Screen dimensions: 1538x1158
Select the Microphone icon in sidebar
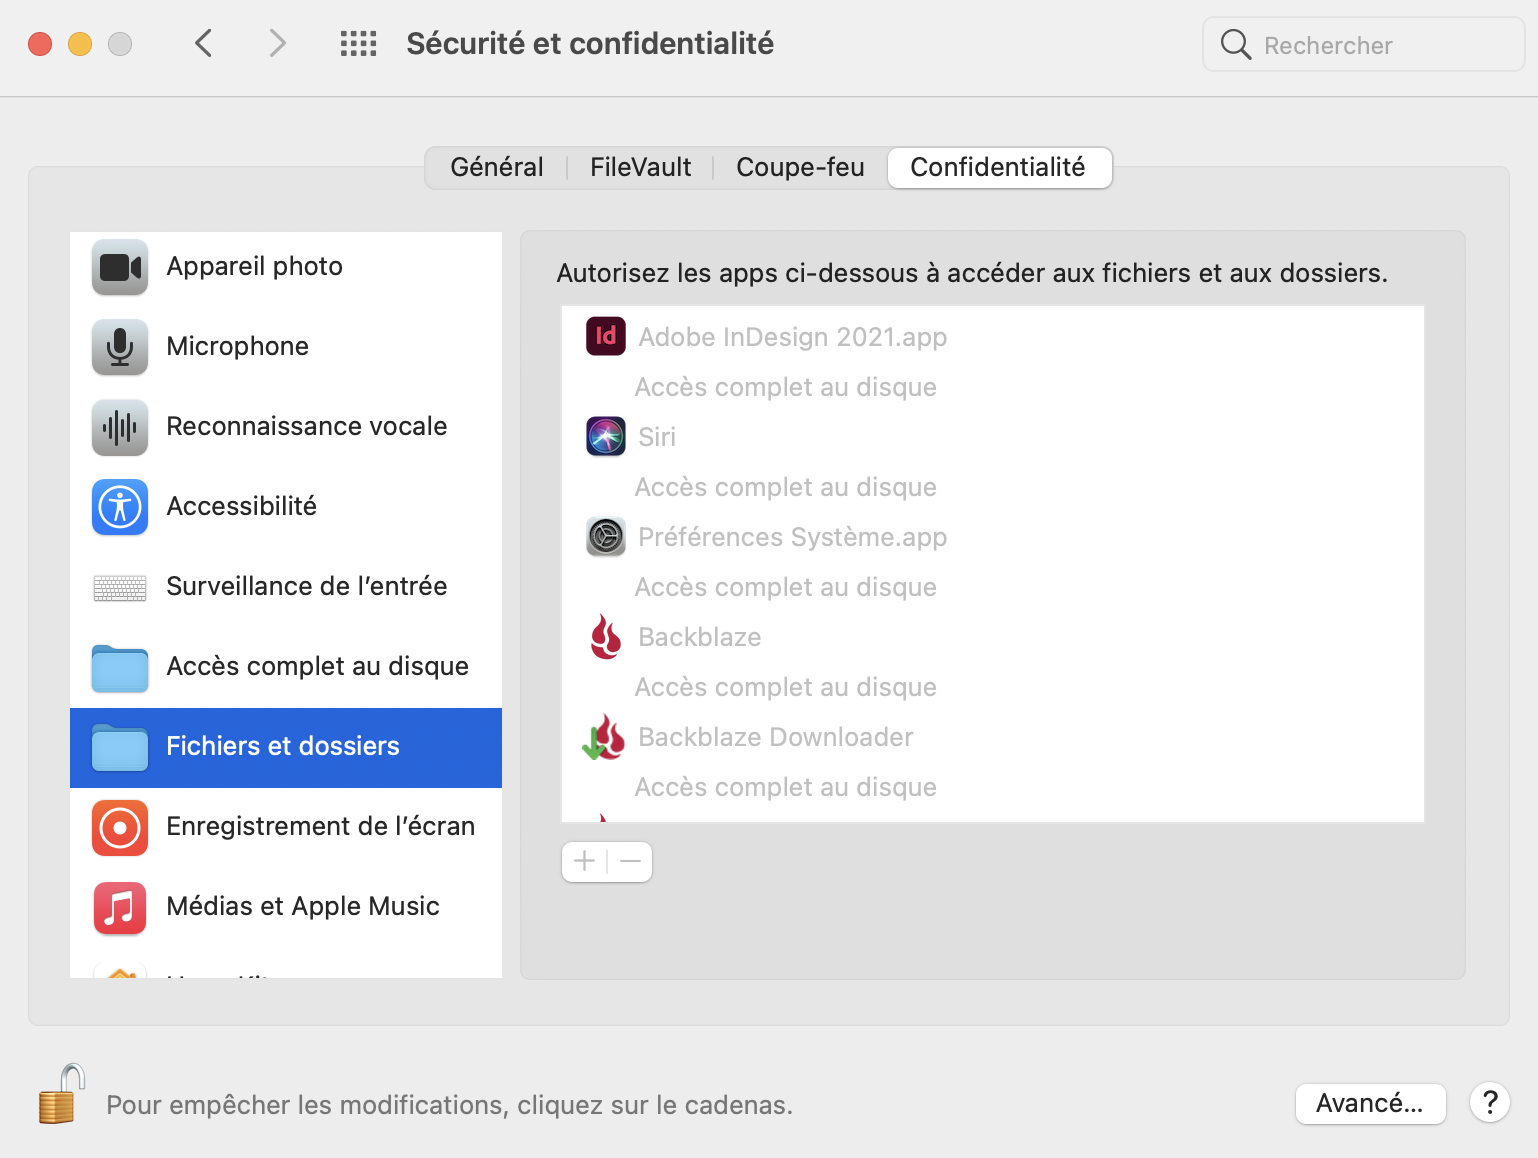click(120, 347)
